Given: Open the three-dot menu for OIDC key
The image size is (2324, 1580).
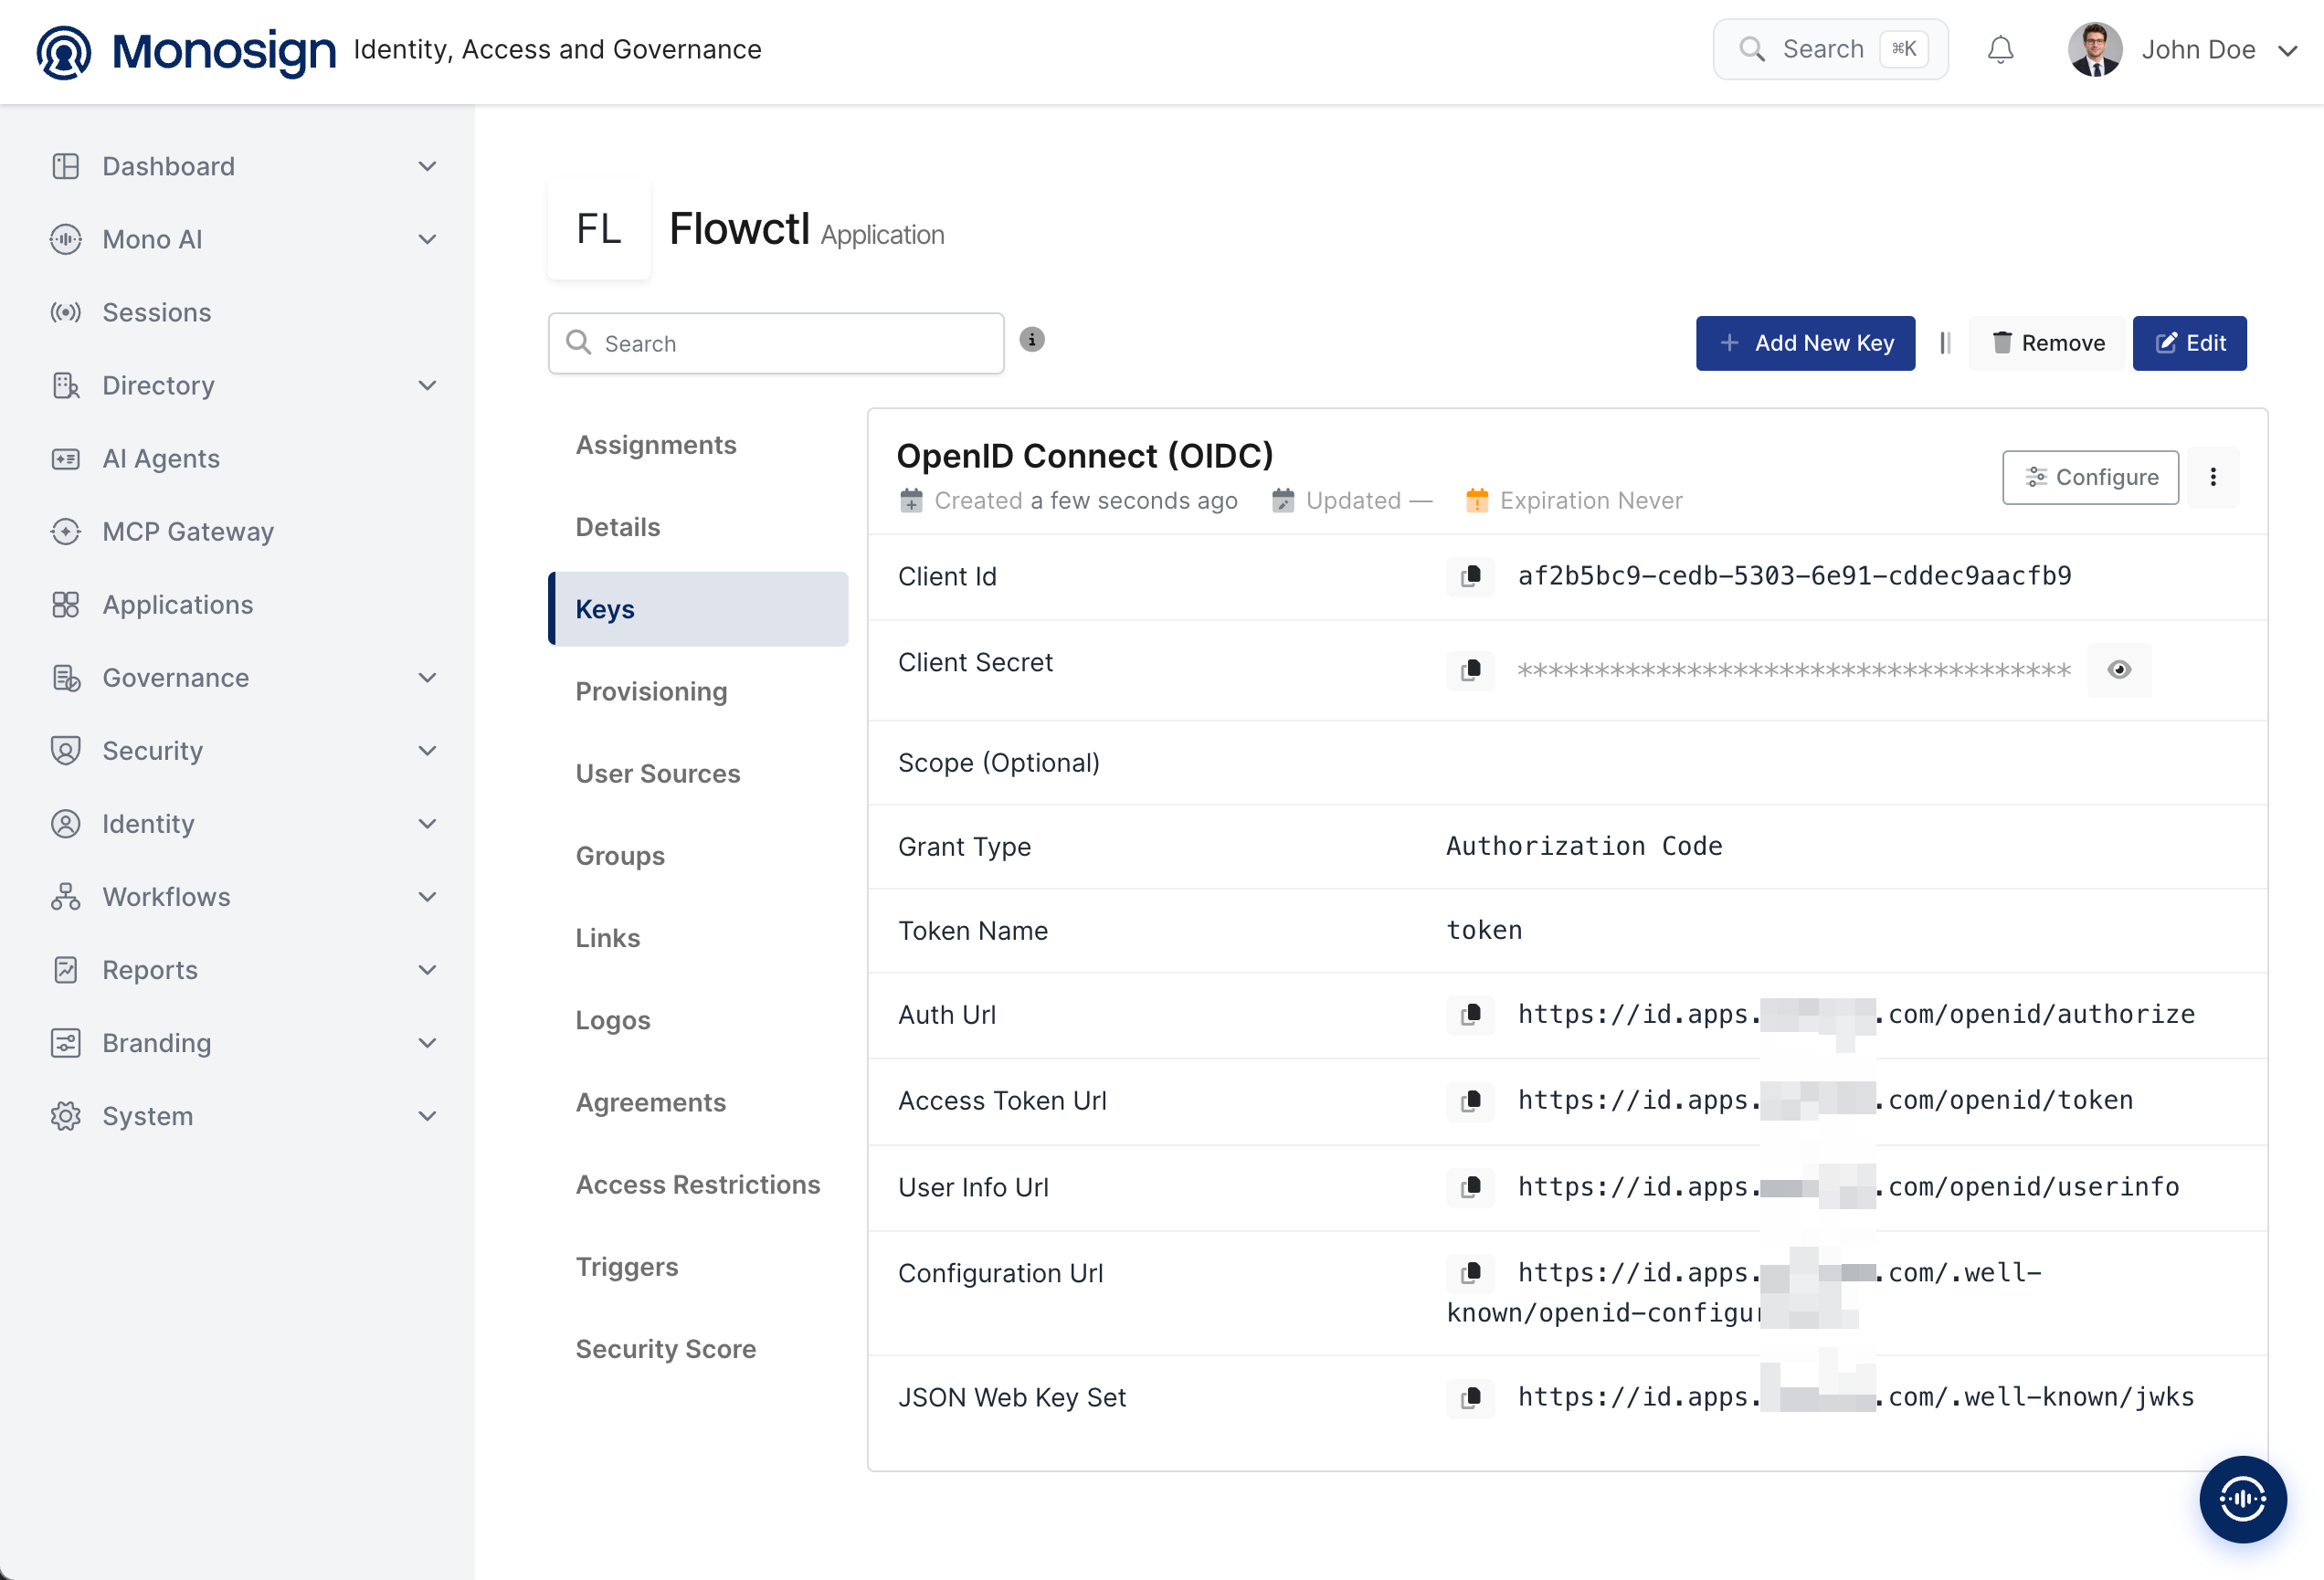Looking at the screenshot, I should click(2213, 477).
